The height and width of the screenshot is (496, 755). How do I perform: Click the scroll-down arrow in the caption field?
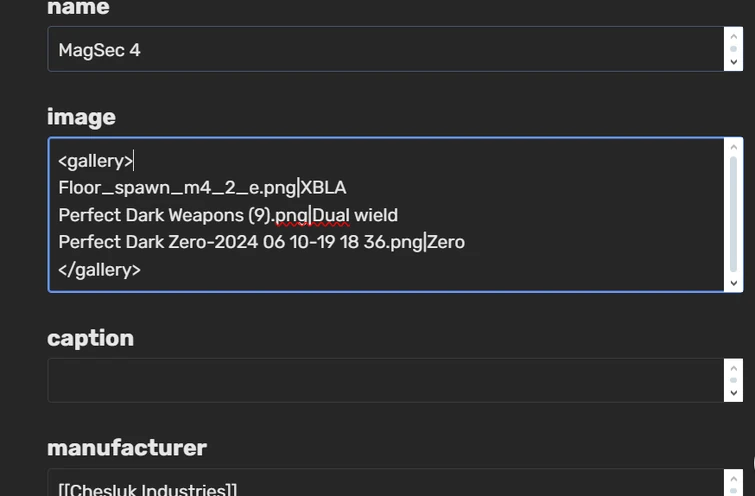click(x=735, y=393)
